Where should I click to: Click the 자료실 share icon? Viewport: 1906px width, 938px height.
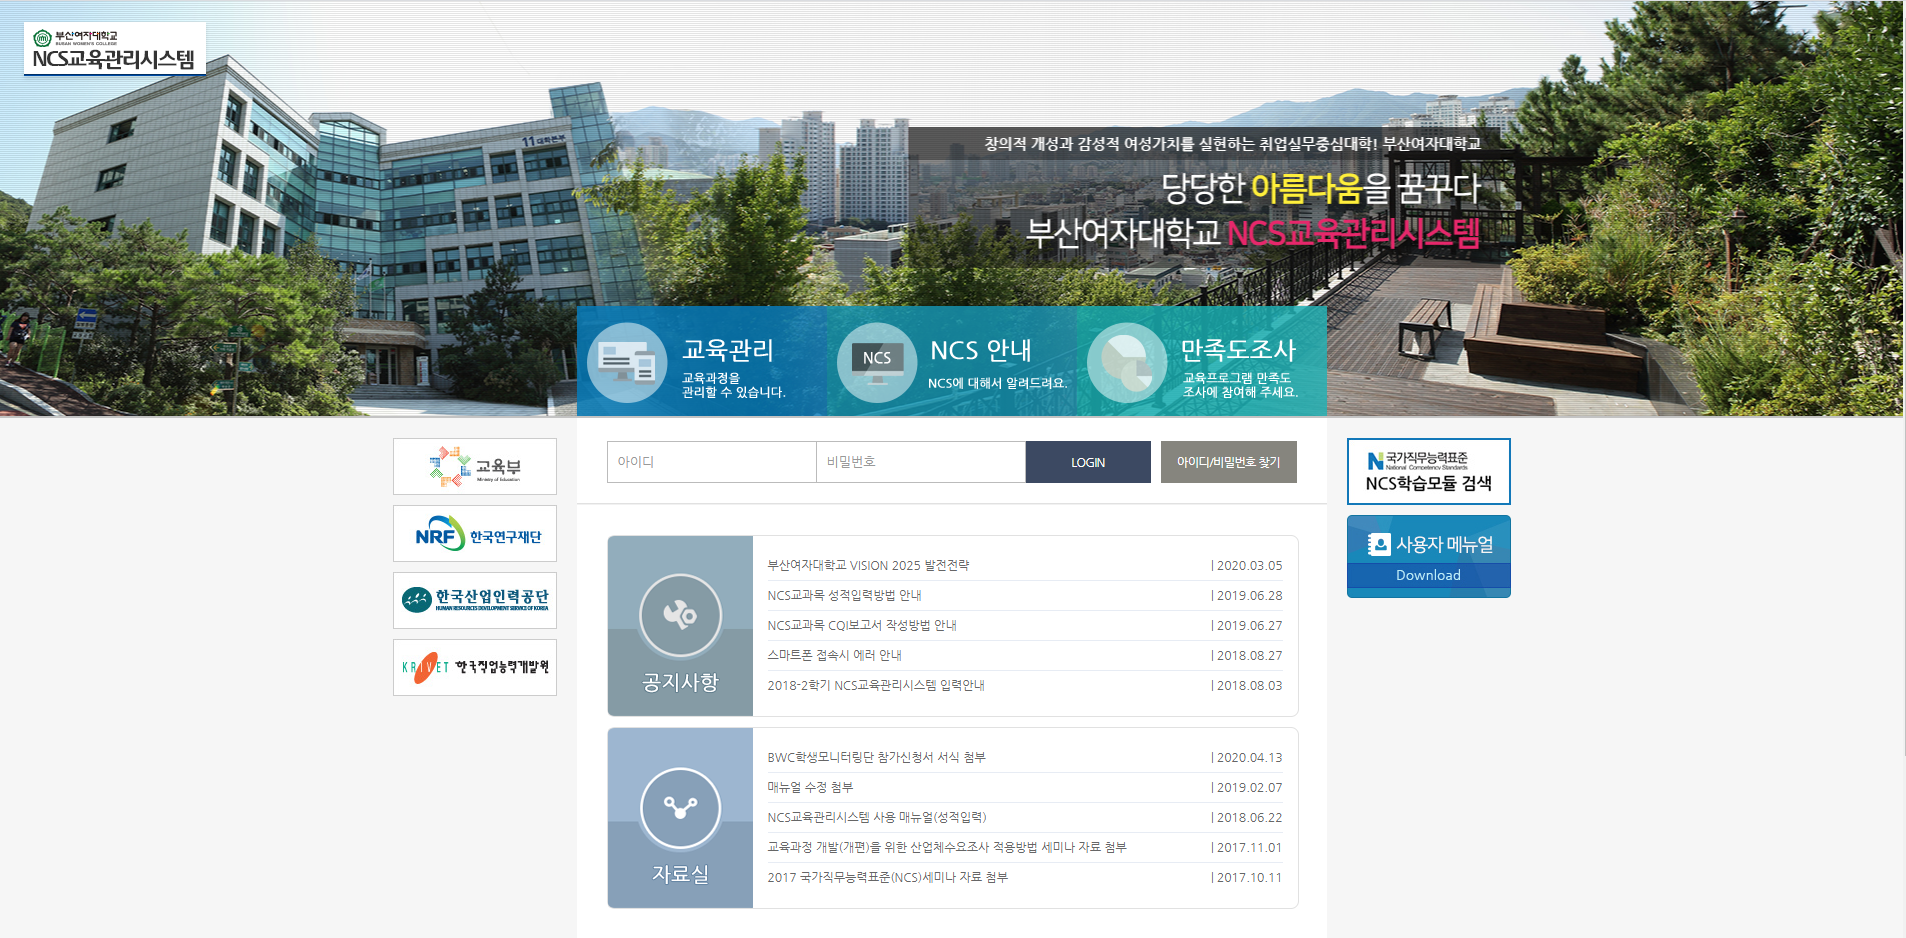680,808
